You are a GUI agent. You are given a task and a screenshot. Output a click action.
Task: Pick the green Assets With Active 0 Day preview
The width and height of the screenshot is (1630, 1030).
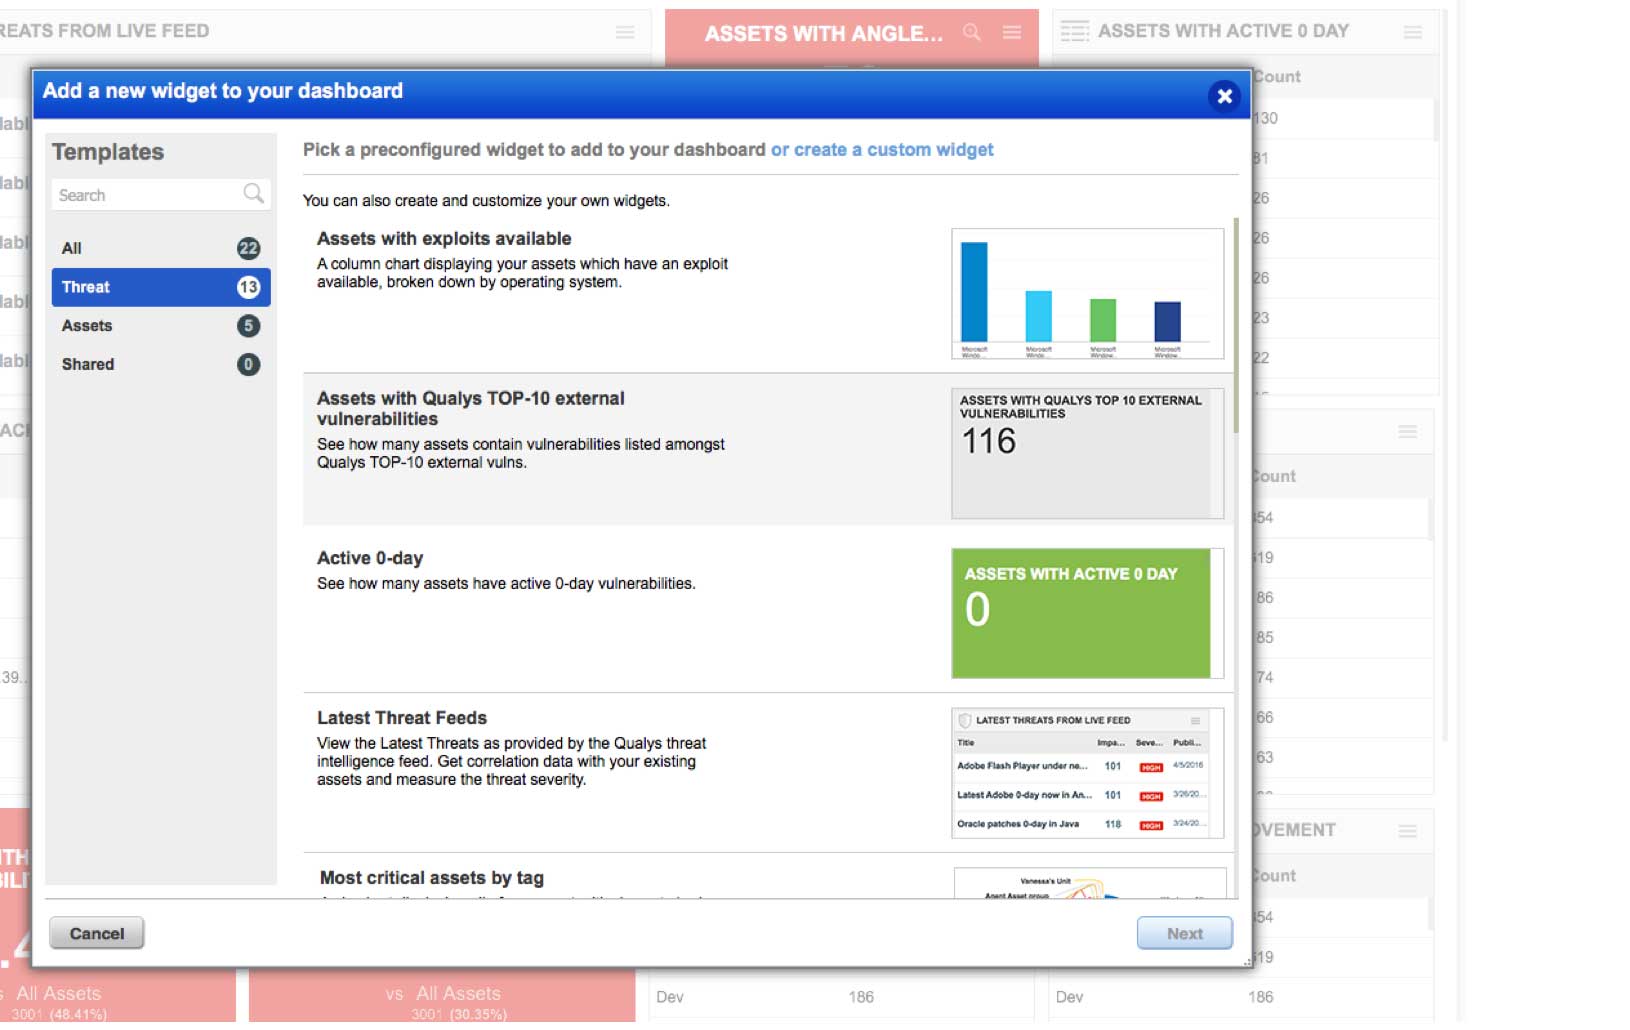(1081, 613)
